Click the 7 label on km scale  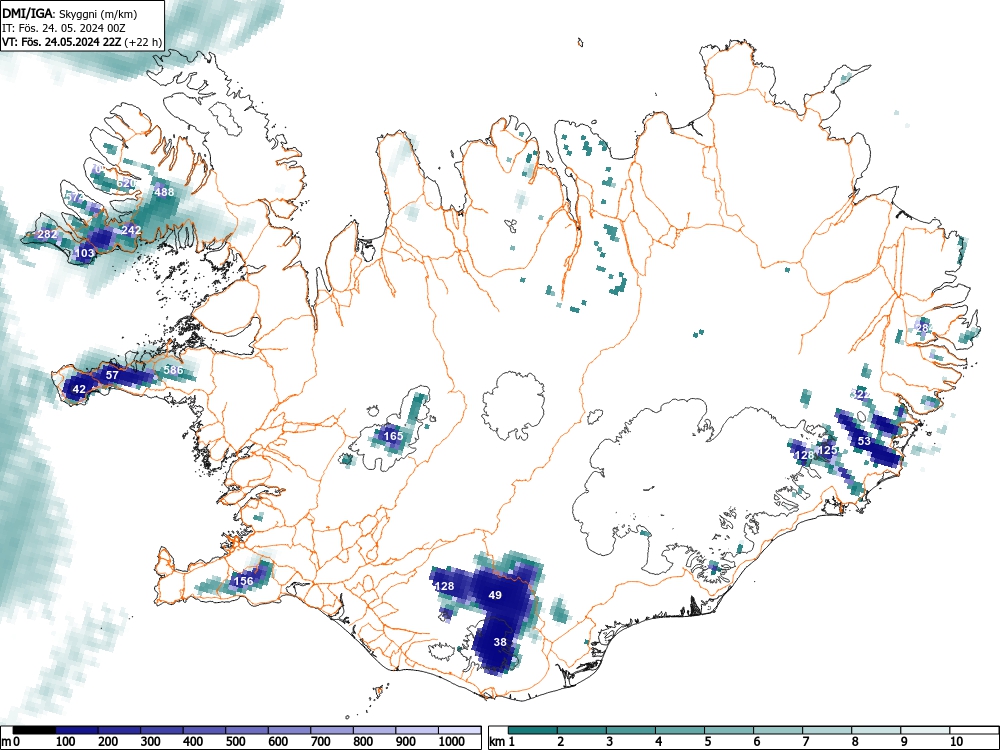click(805, 741)
